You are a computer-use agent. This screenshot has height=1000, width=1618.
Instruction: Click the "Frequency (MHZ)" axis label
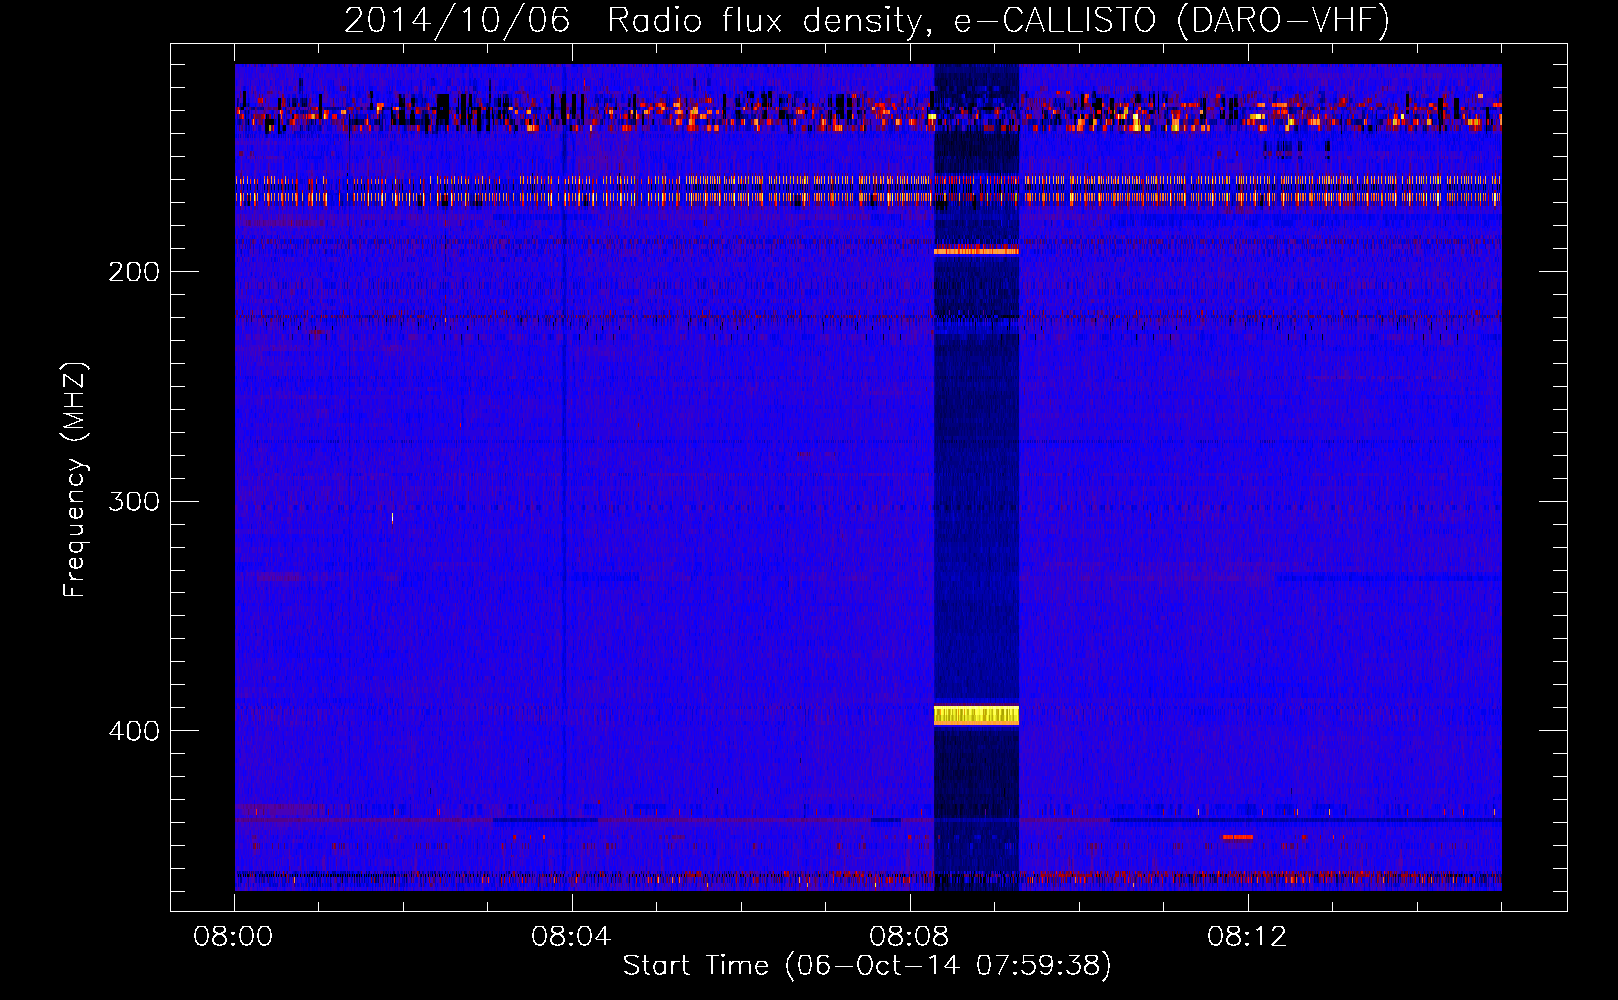[x=75, y=480]
